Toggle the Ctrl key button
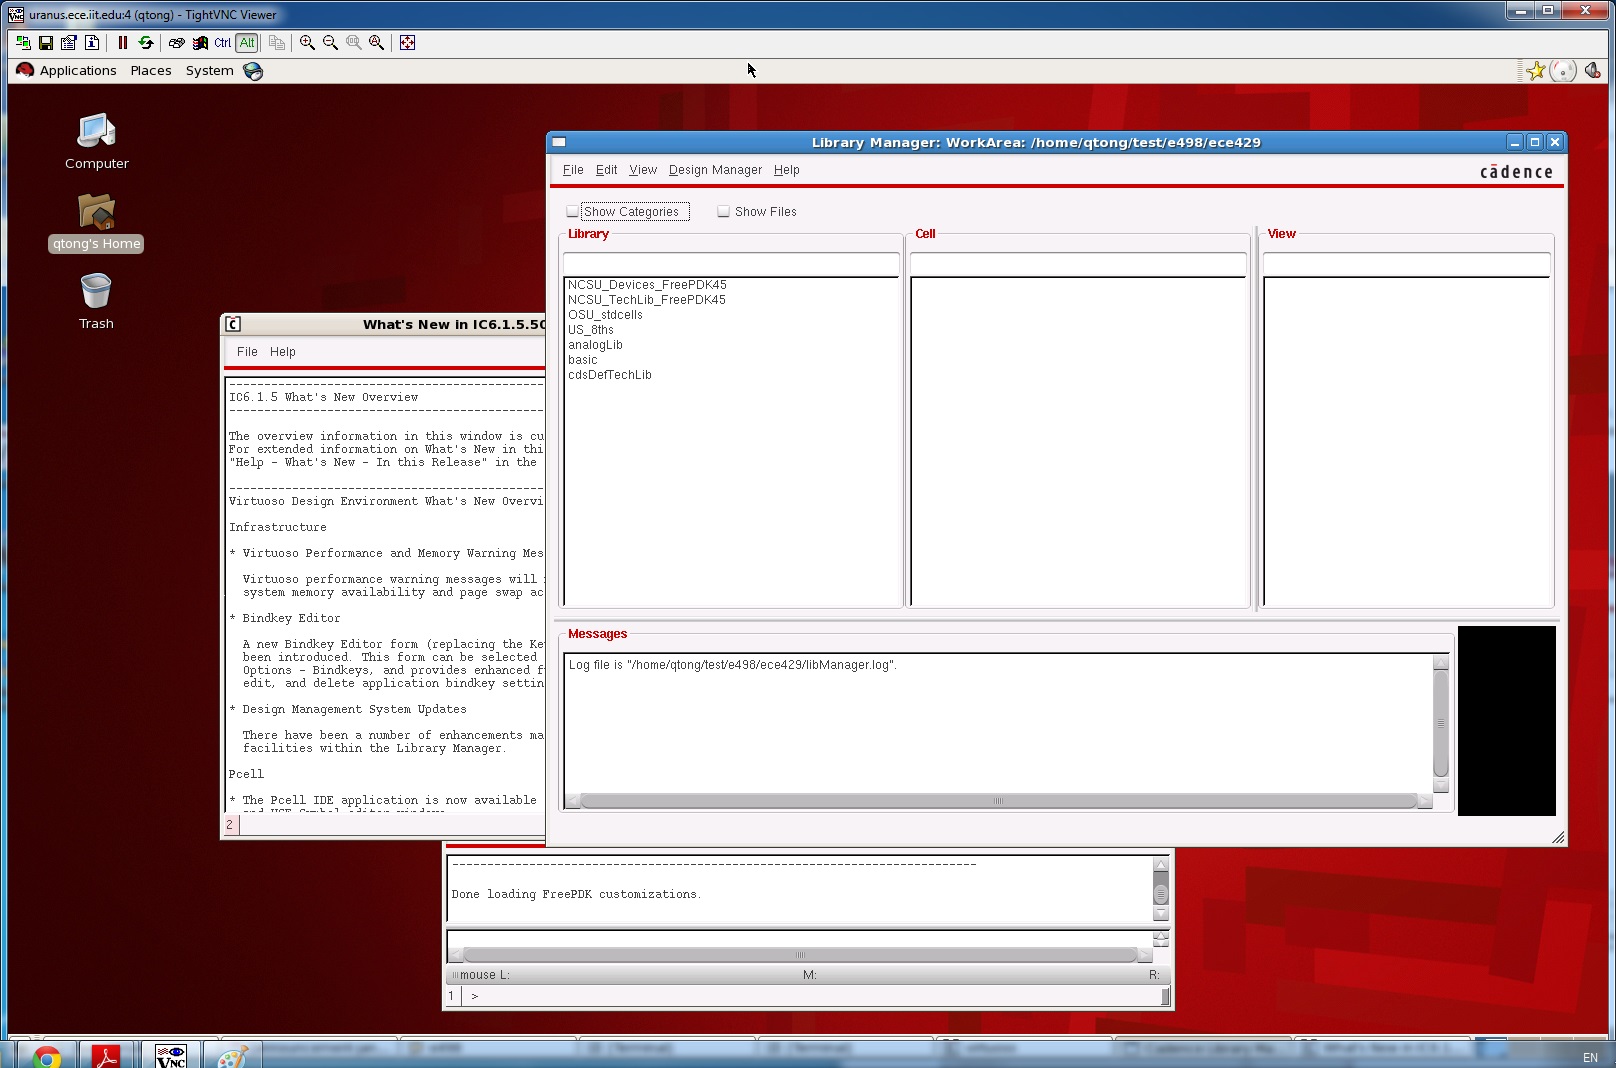The width and height of the screenshot is (1616, 1068). tap(223, 43)
